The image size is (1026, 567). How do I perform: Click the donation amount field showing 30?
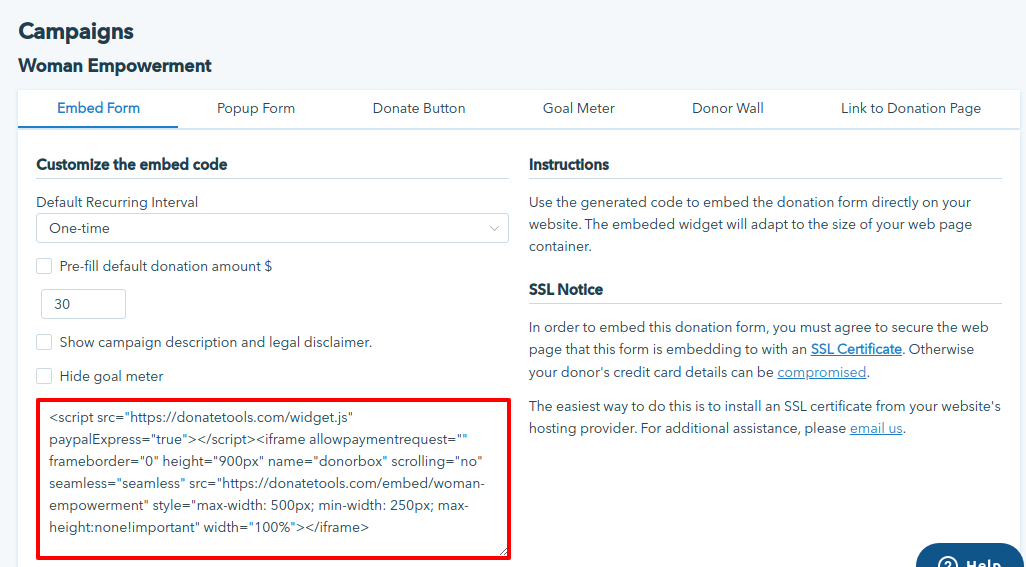83,304
